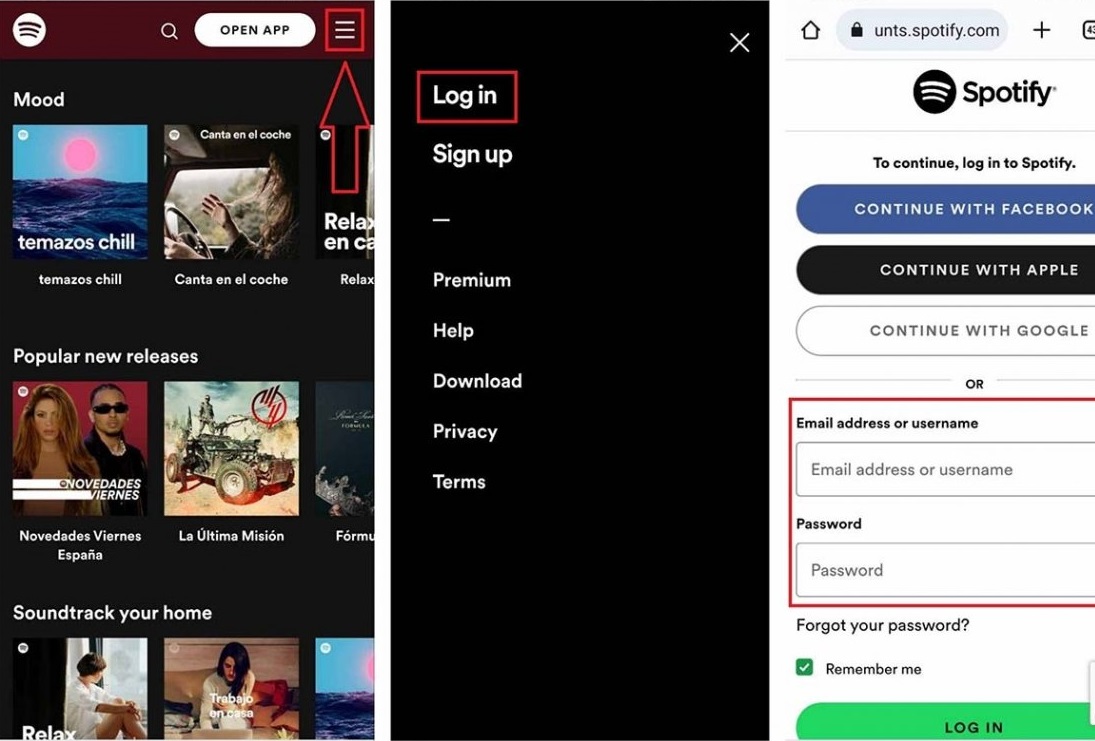Open Premium in the side menu
This screenshot has height=741, width=1095.
[472, 280]
